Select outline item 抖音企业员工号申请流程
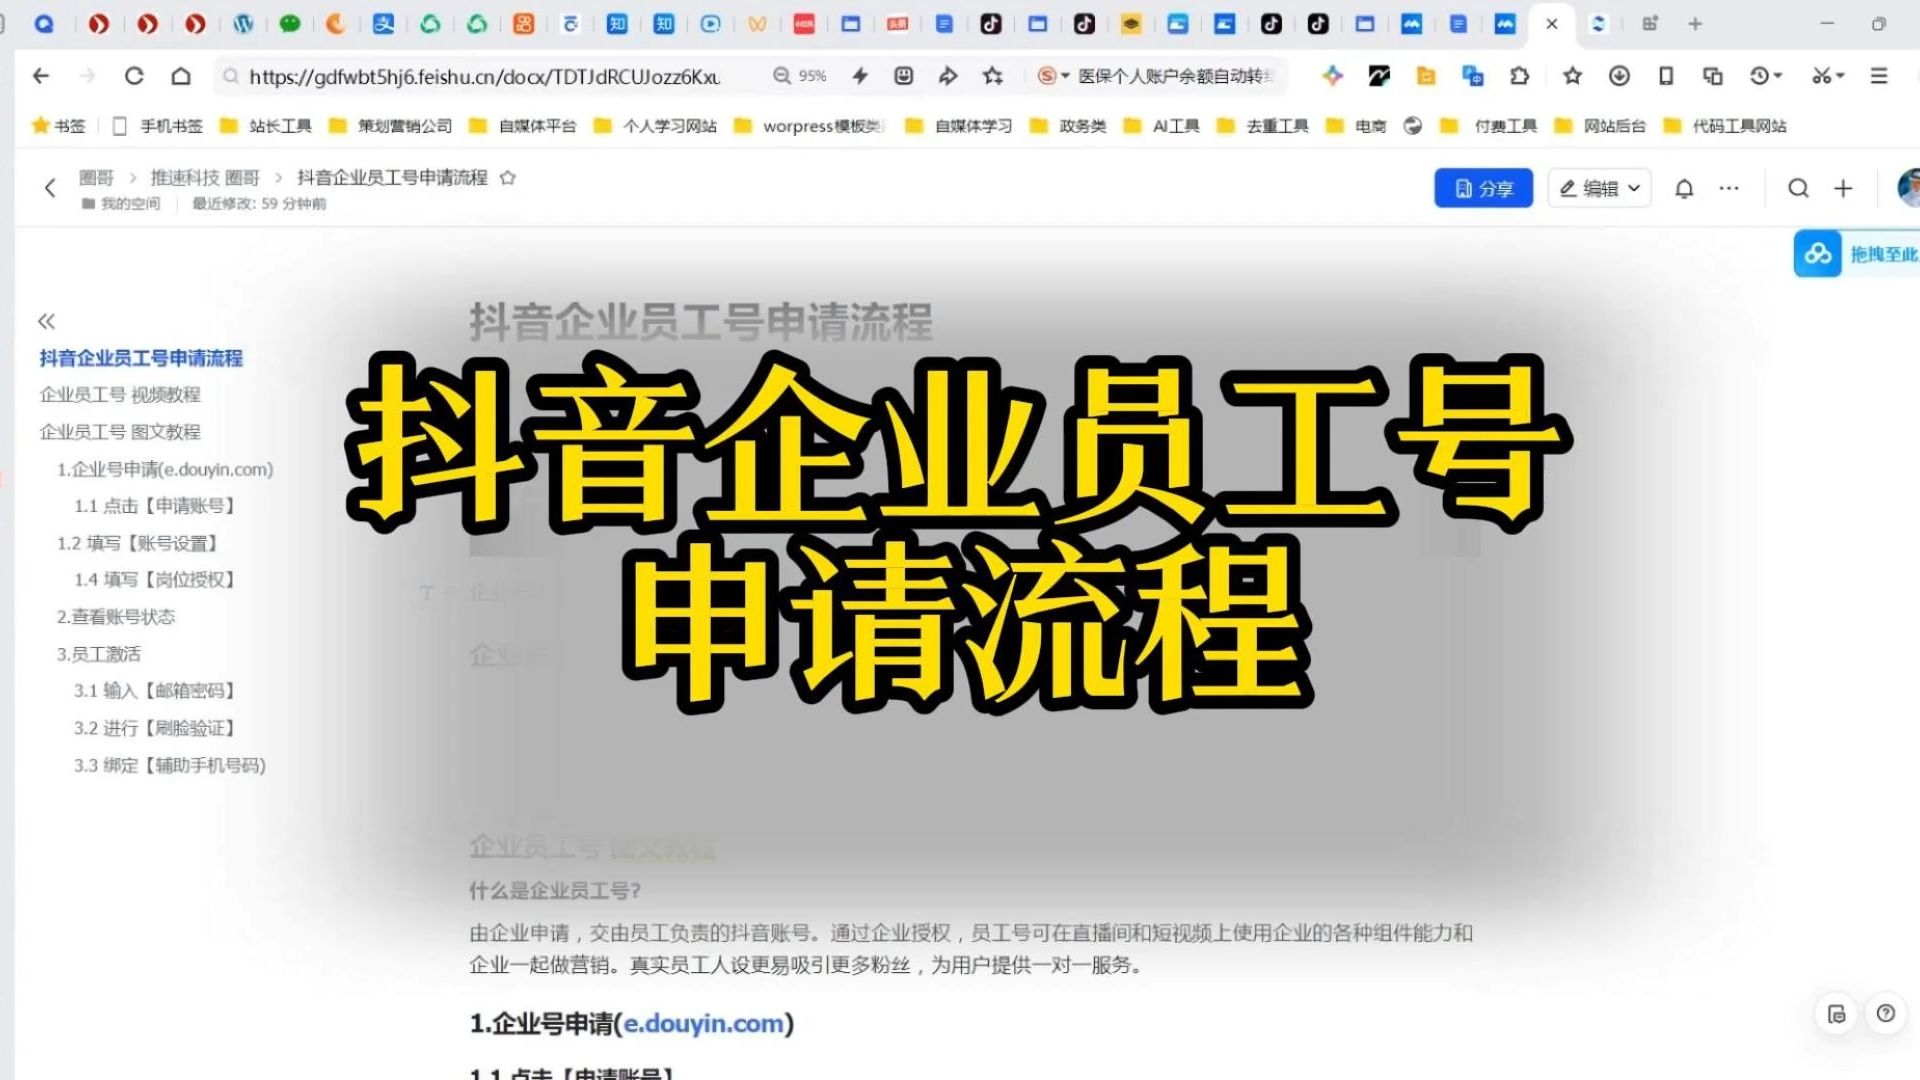Screen dimensions: 1920x1080 141,358
